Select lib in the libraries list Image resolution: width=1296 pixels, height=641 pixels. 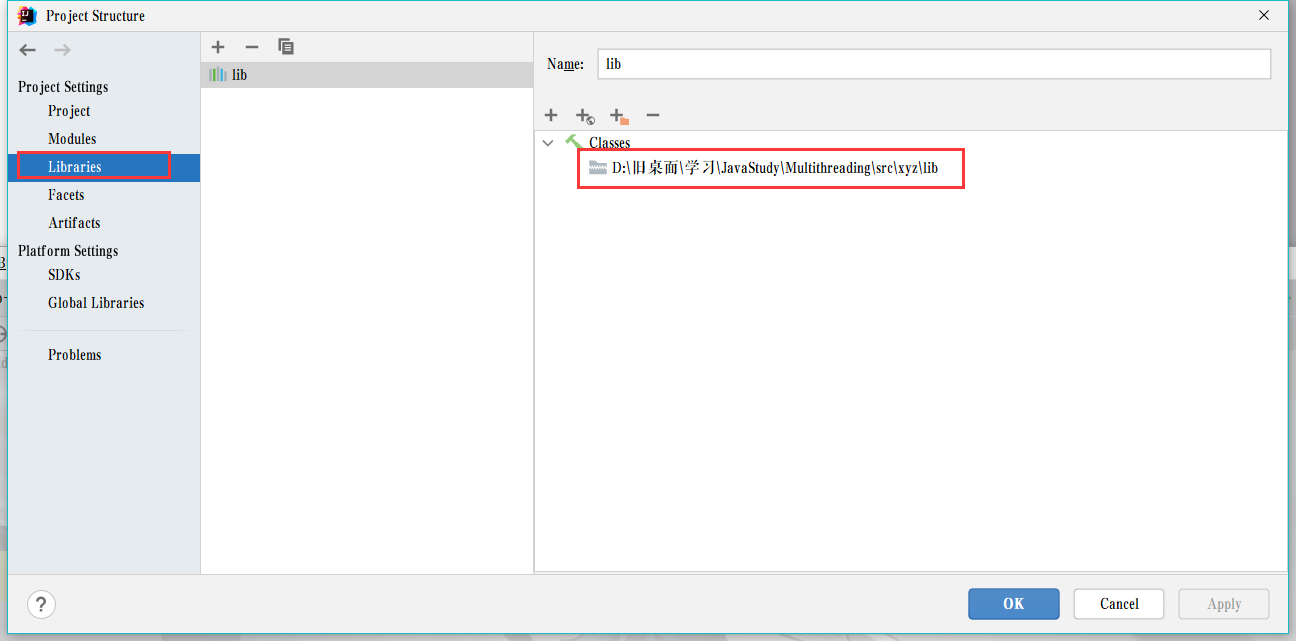click(366, 75)
